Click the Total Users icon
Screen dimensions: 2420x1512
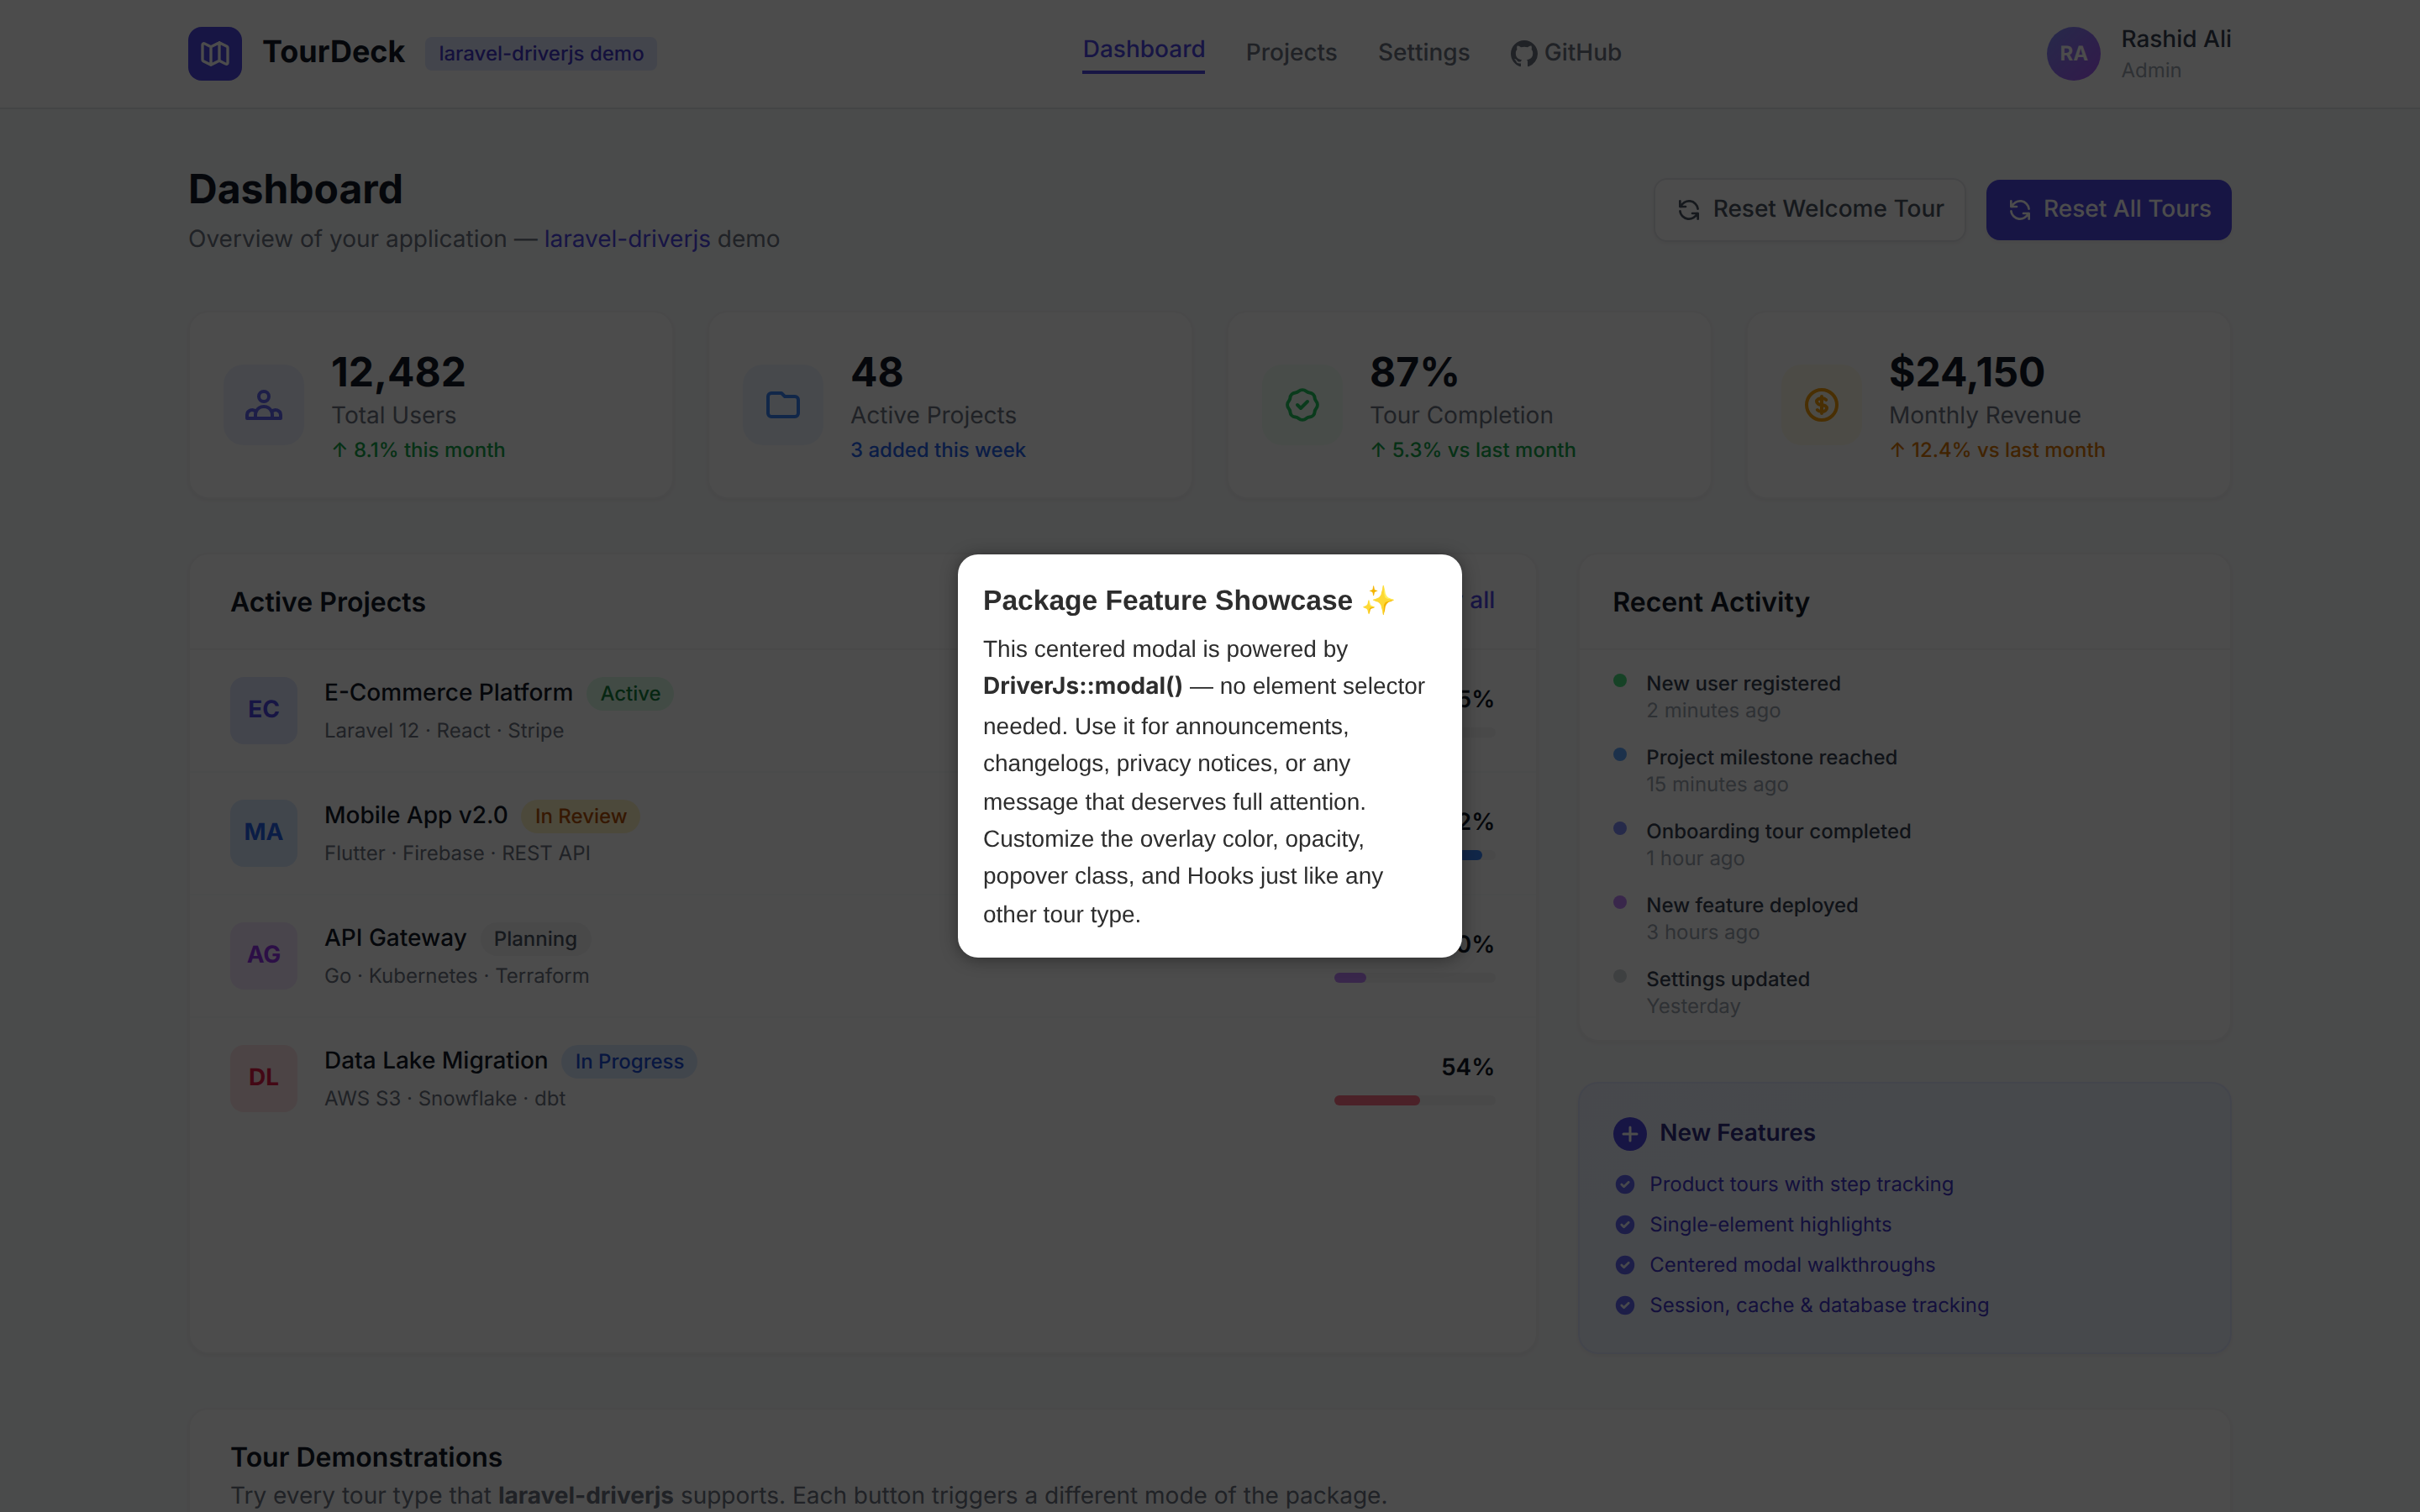pos(264,405)
